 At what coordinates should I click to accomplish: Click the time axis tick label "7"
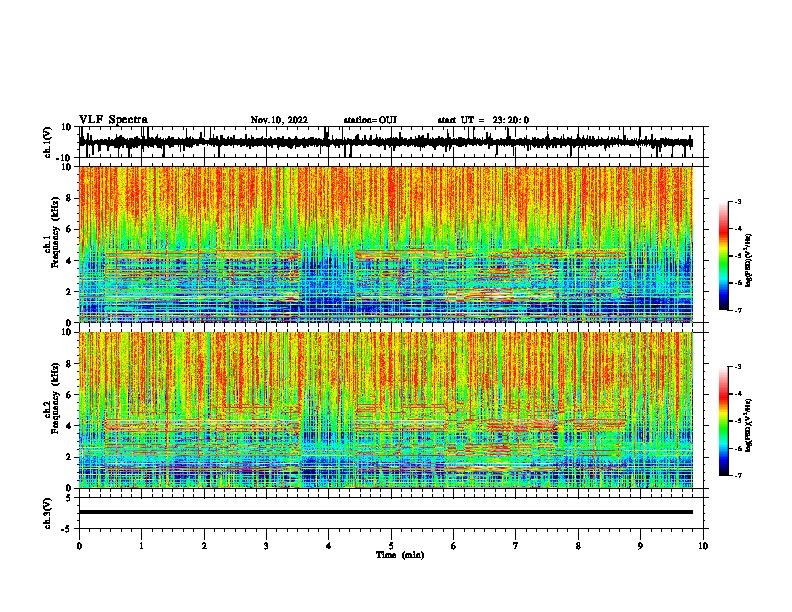pyautogui.click(x=516, y=546)
